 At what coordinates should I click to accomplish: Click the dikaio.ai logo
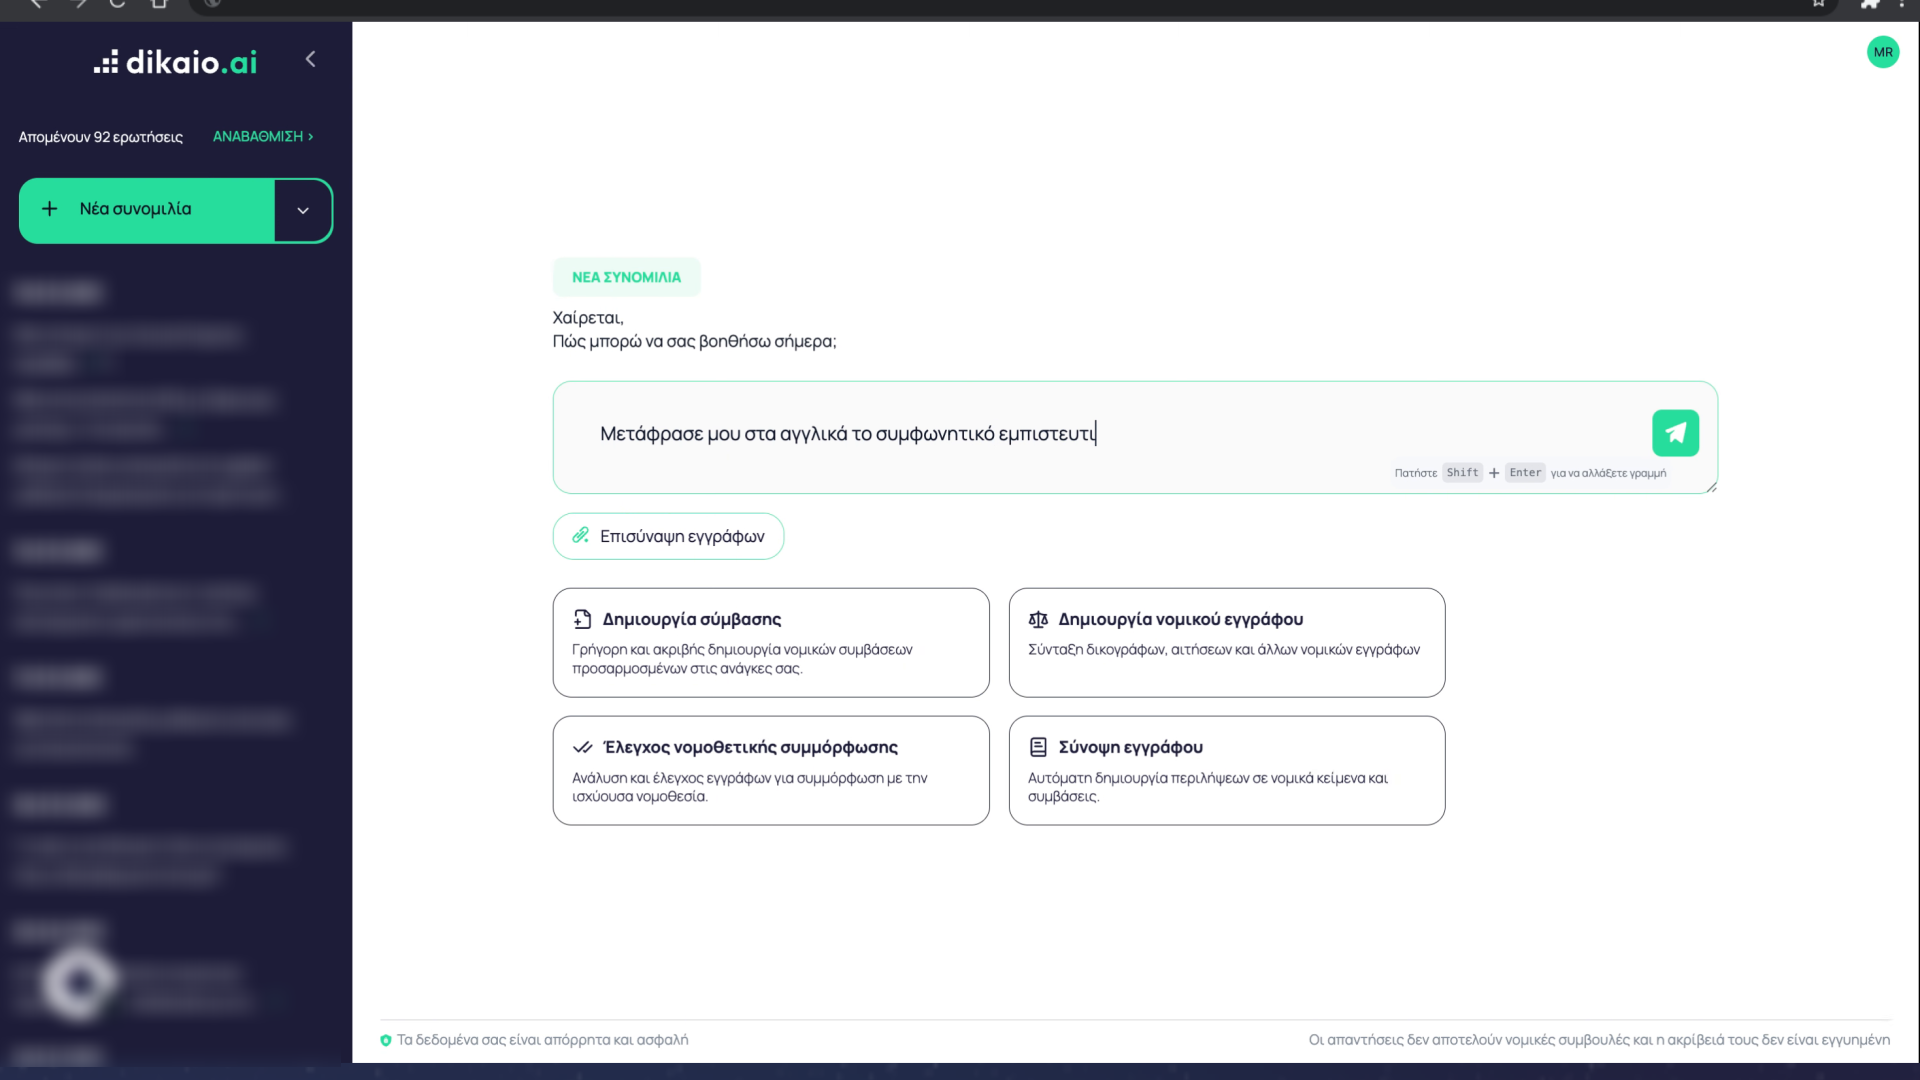(x=176, y=62)
